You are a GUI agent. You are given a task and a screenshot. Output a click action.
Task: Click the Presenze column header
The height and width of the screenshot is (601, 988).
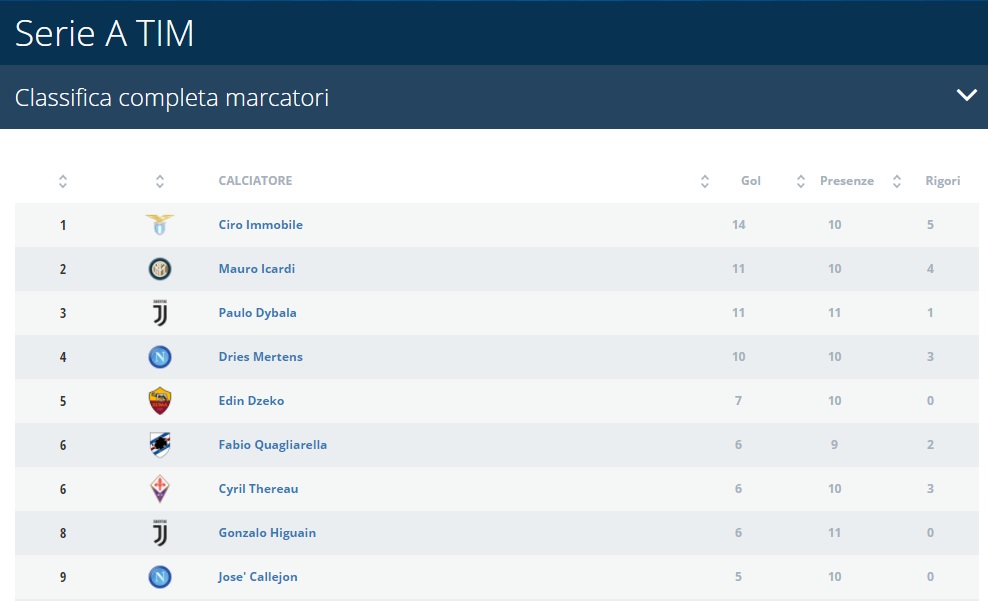[846, 181]
